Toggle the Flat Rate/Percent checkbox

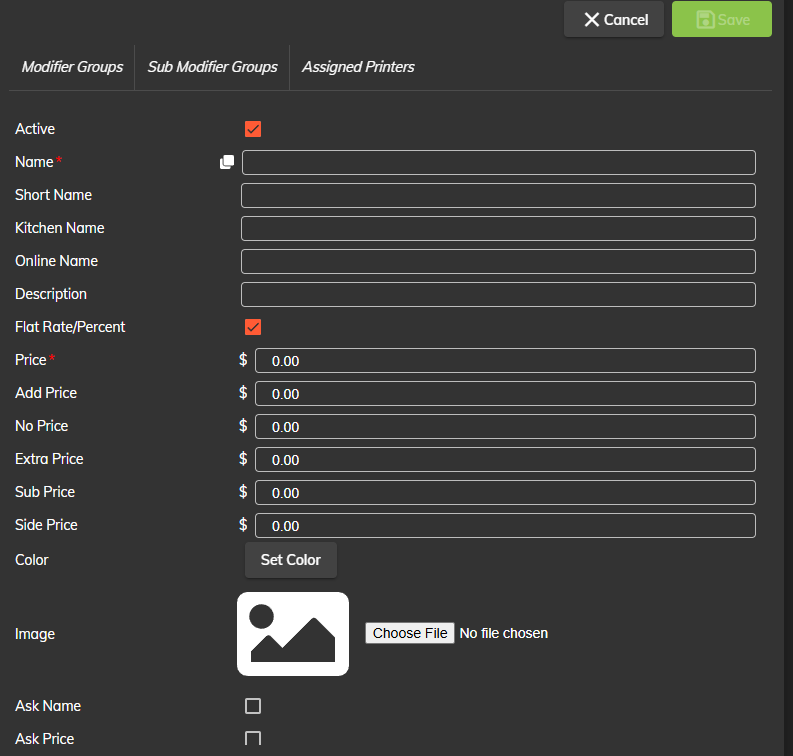click(x=253, y=327)
